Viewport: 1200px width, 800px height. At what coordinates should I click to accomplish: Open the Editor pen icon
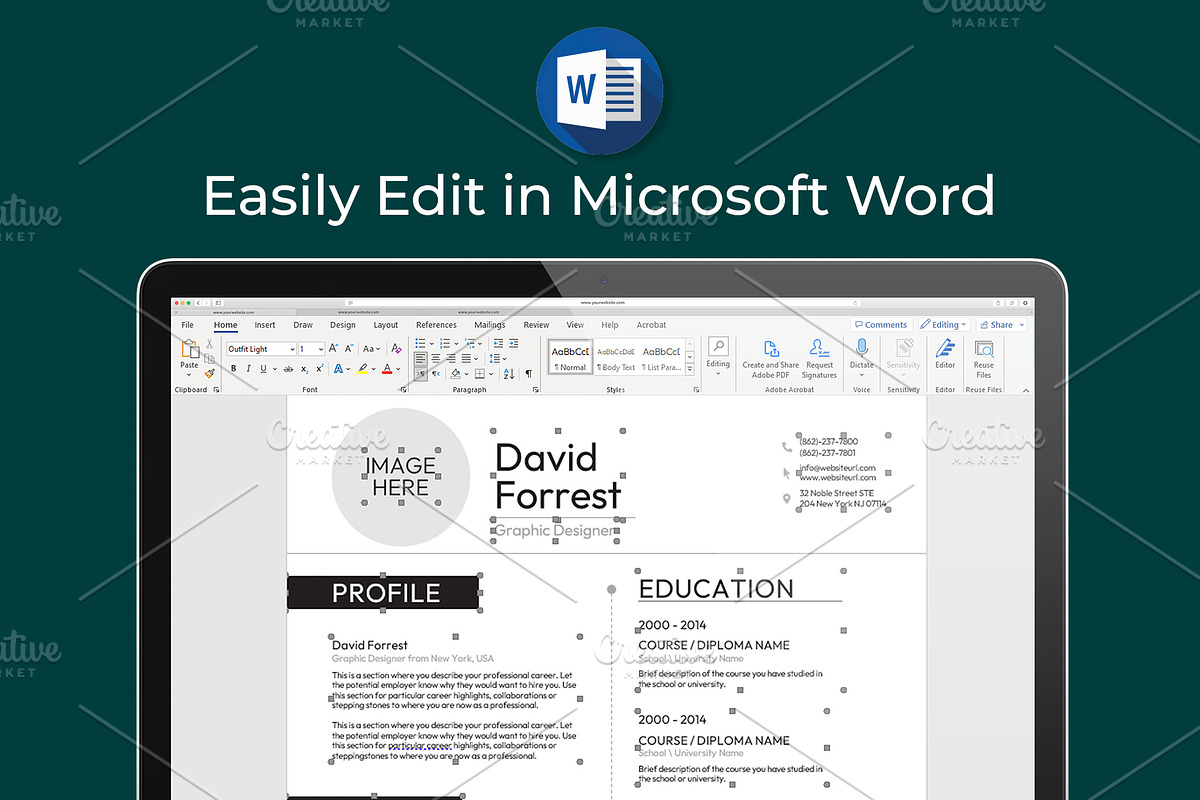(x=945, y=348)
